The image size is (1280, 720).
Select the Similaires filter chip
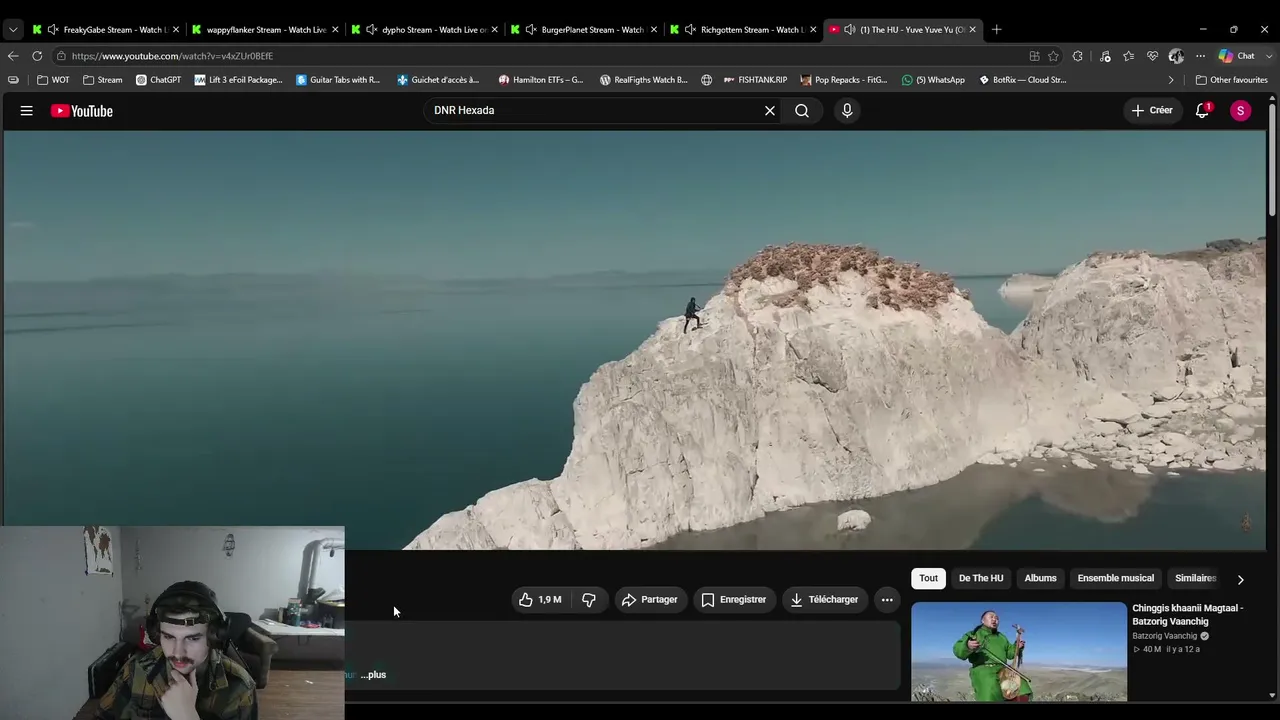(1195, 578)
